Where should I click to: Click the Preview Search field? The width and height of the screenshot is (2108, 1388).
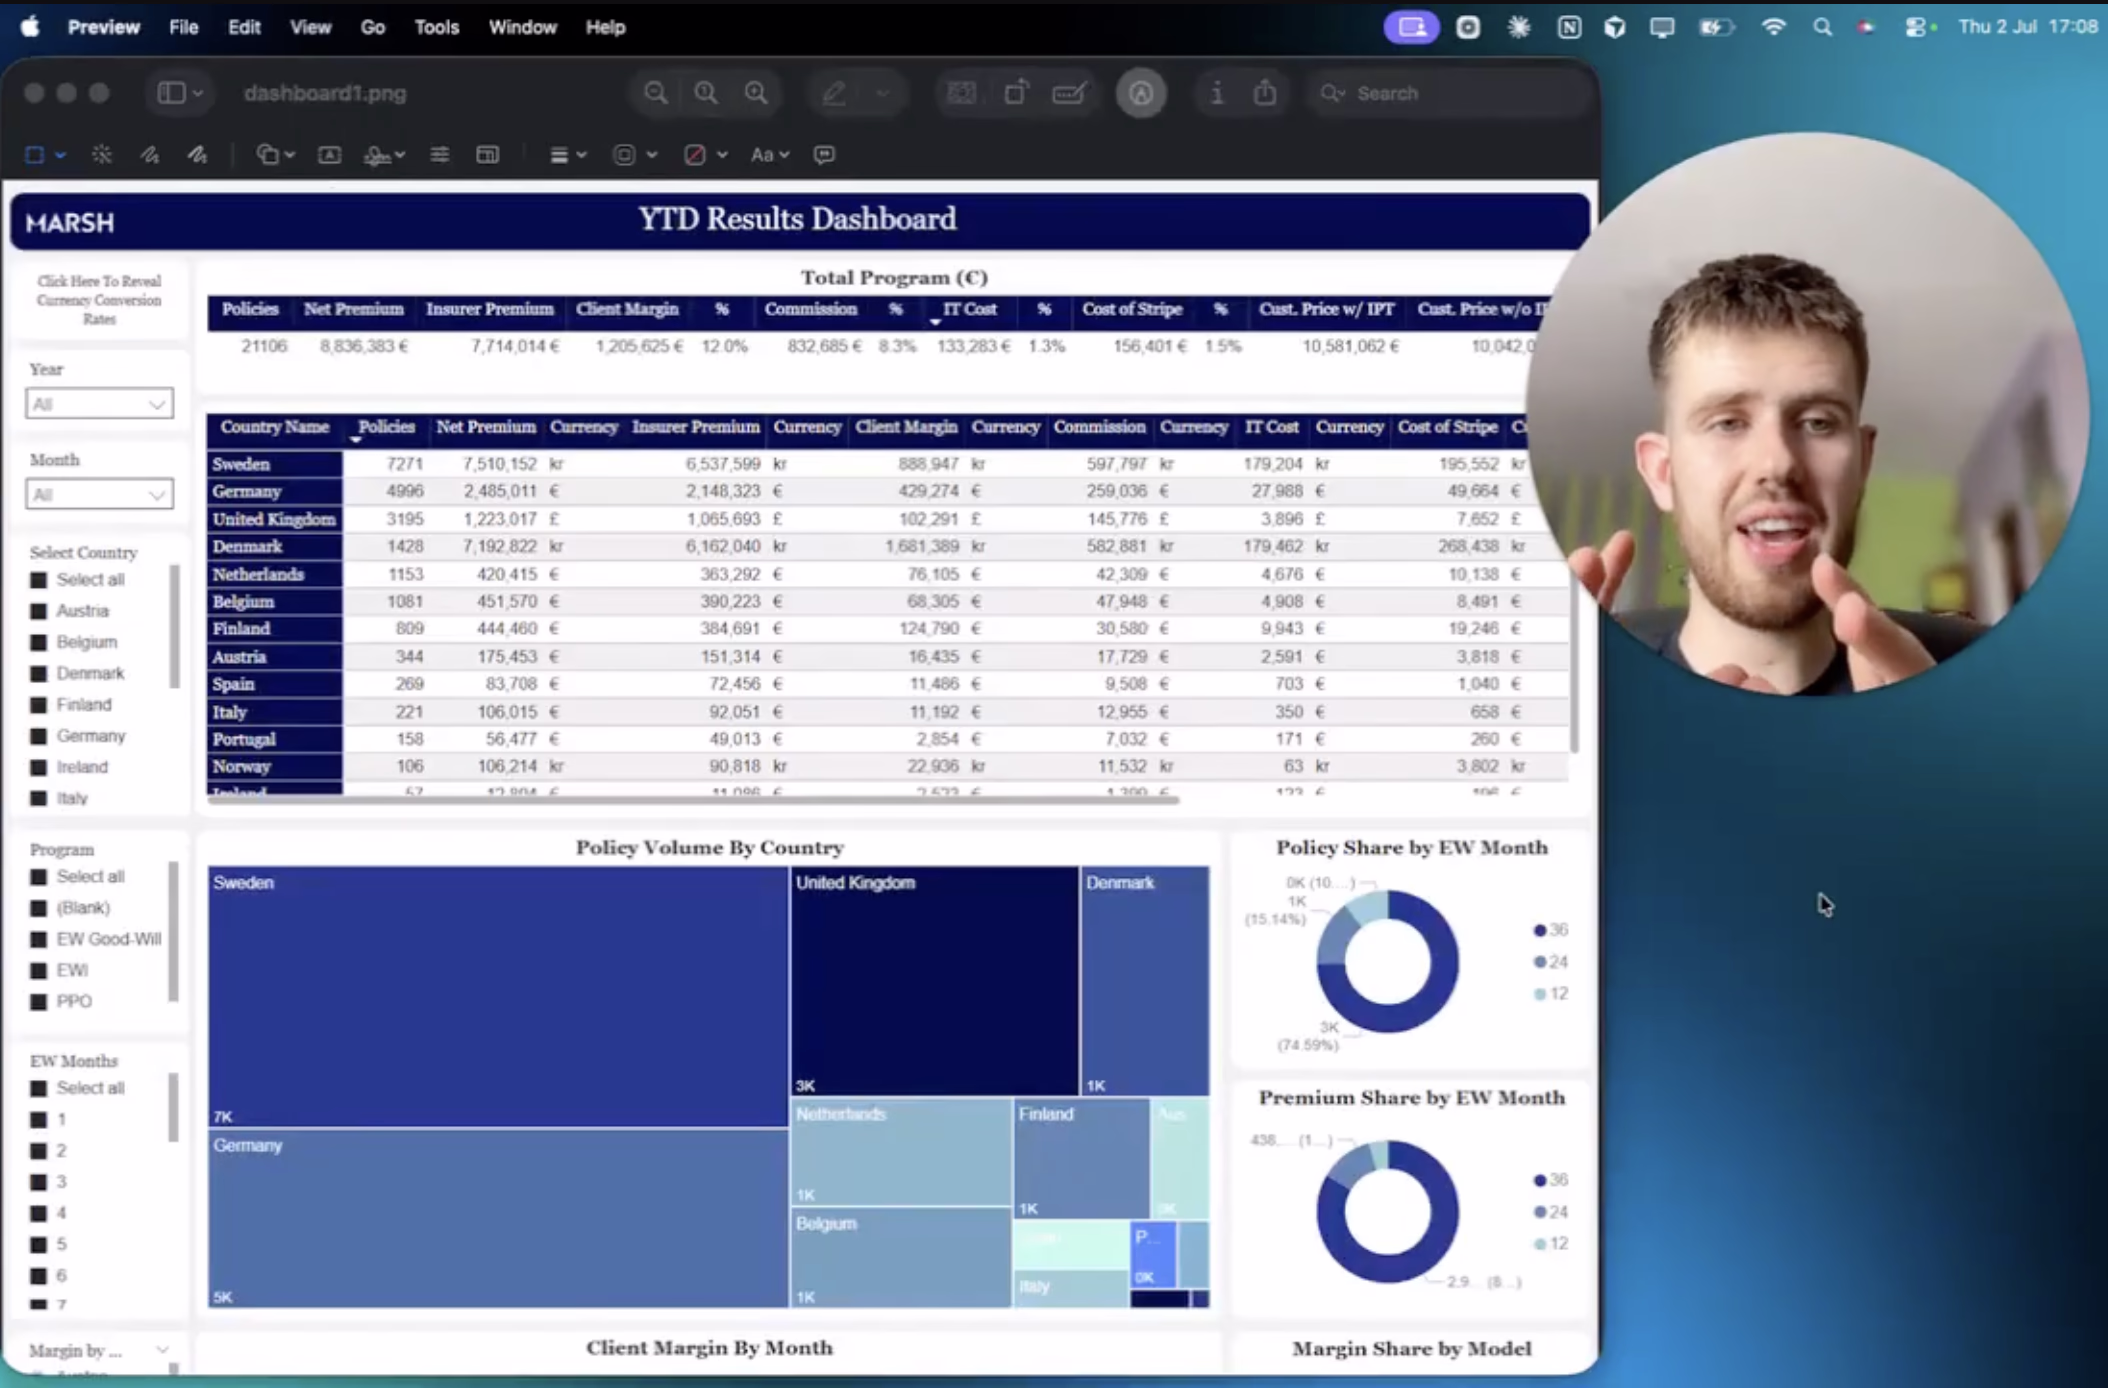1448,93
